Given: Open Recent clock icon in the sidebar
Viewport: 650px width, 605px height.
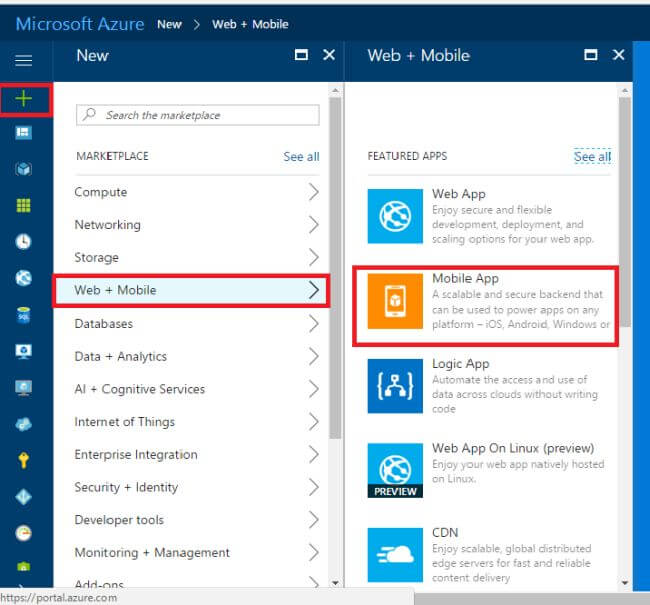Looking at the screenshot, I should [24, 242].
